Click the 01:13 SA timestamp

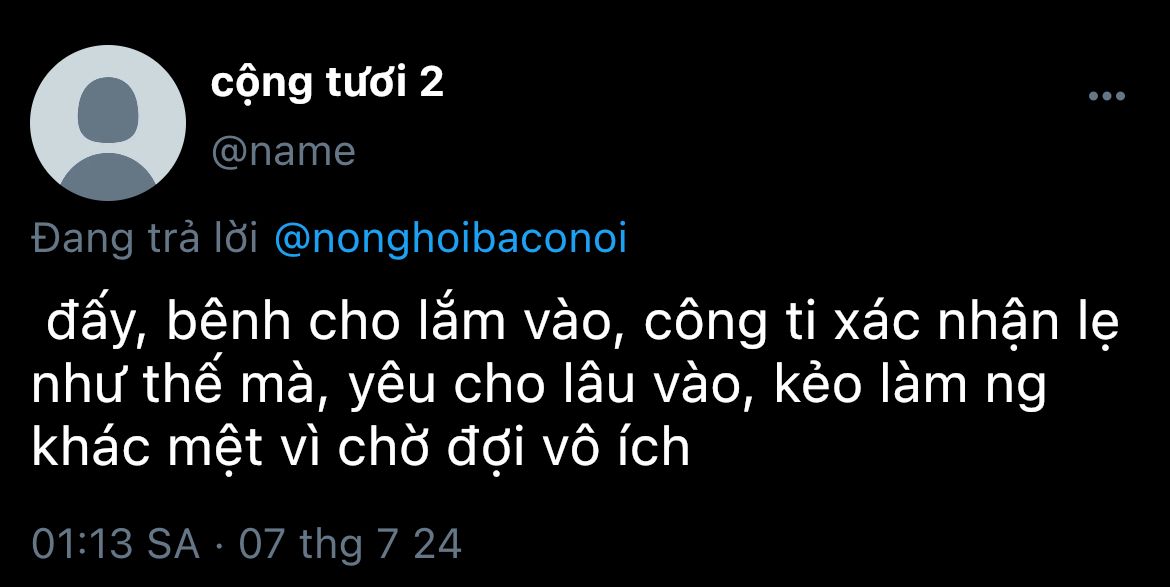click(x=116, y=544)
